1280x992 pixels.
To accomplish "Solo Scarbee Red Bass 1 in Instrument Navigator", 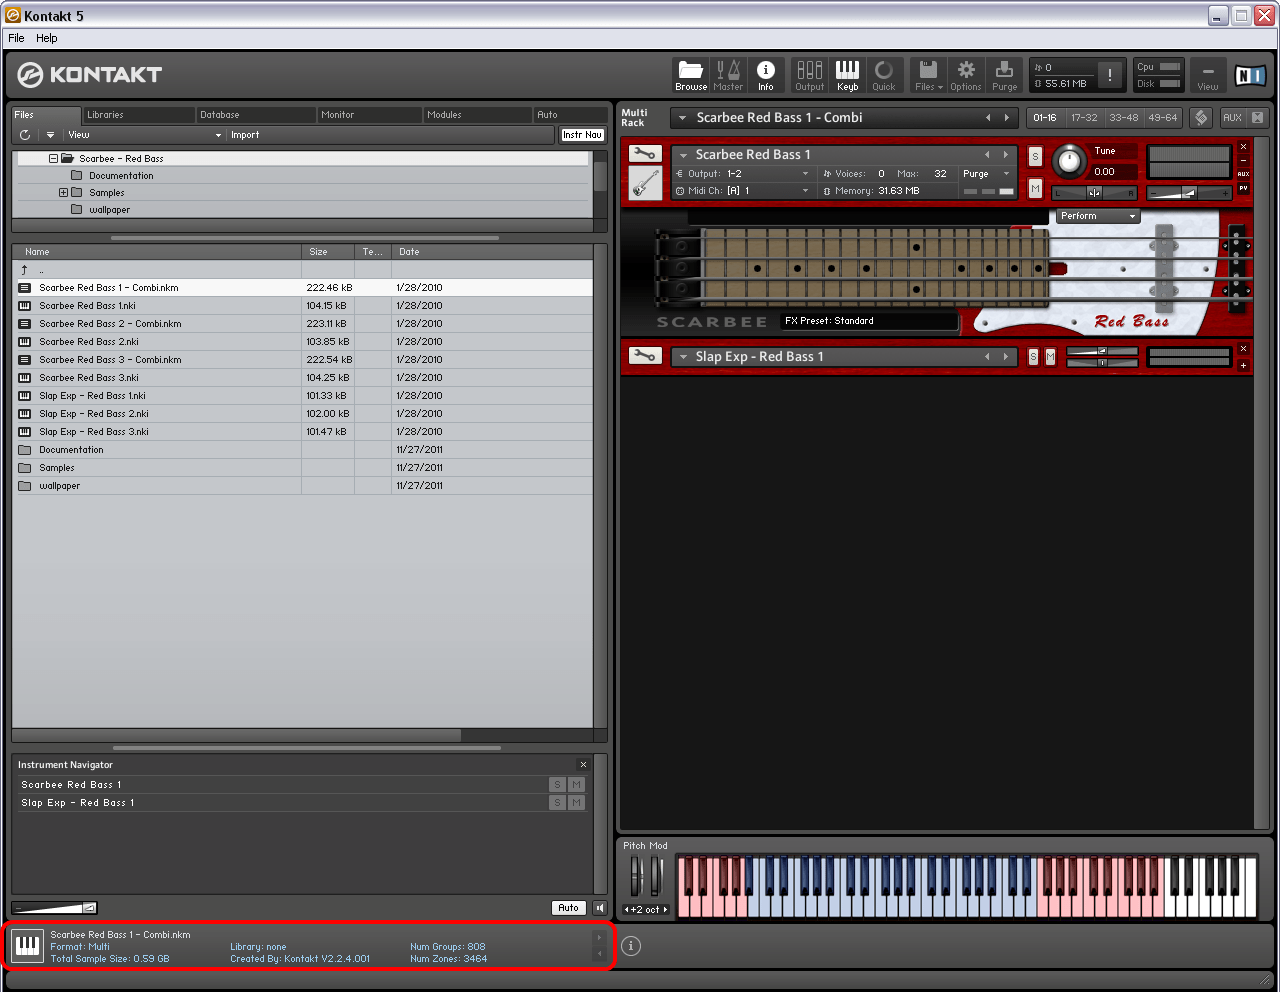I will [557, 785].
